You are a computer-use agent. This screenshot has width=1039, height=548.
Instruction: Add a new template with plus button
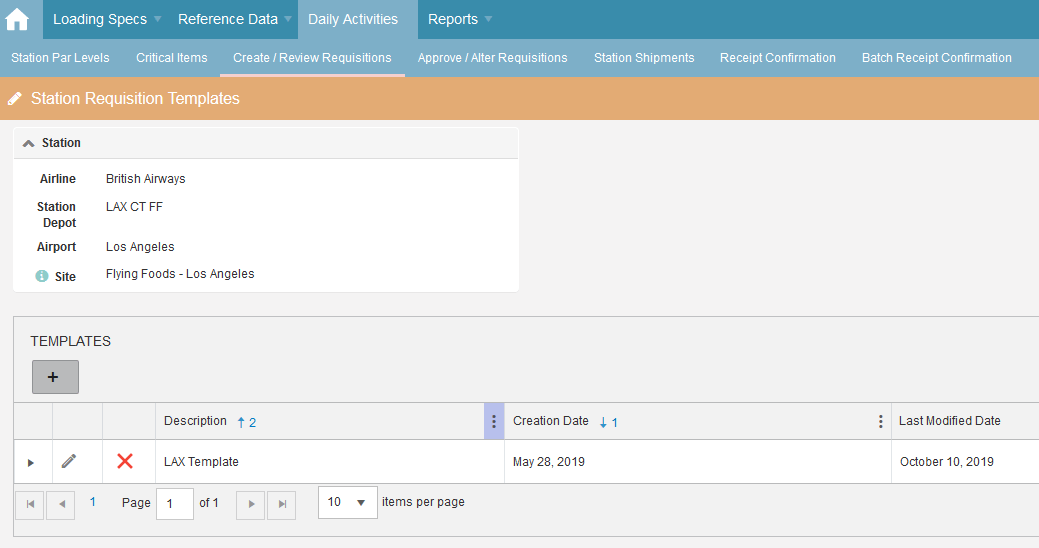pos(56,377)
